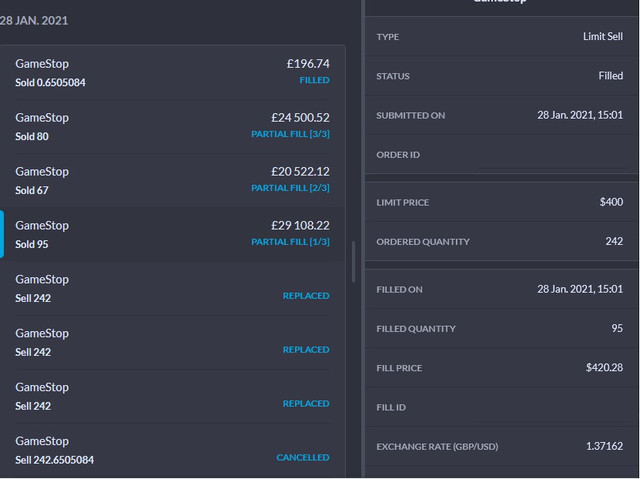Click the ordered quantity 242 value
Viewport: 640px width, 479px height.
pyautogui.click(x=614, y=241)
